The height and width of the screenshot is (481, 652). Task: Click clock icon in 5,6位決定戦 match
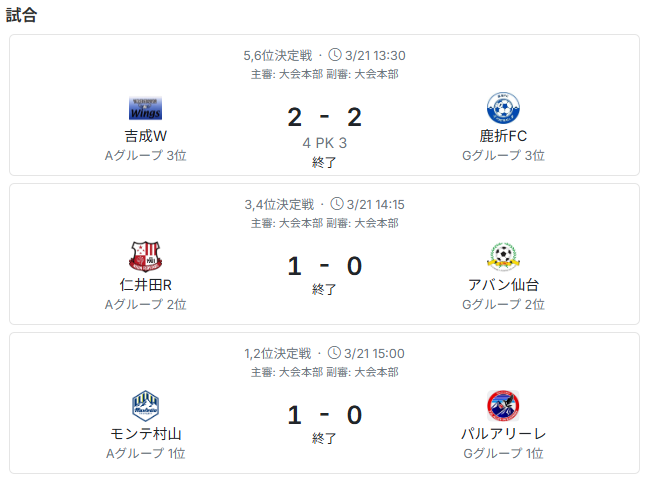335,55
